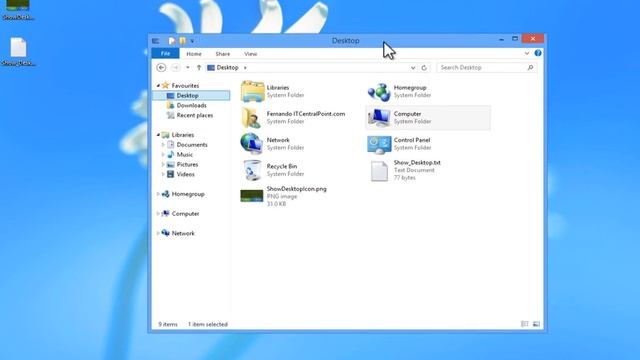Go up one folder level
The image size is (640, 360).
click(x=199, y=67)
